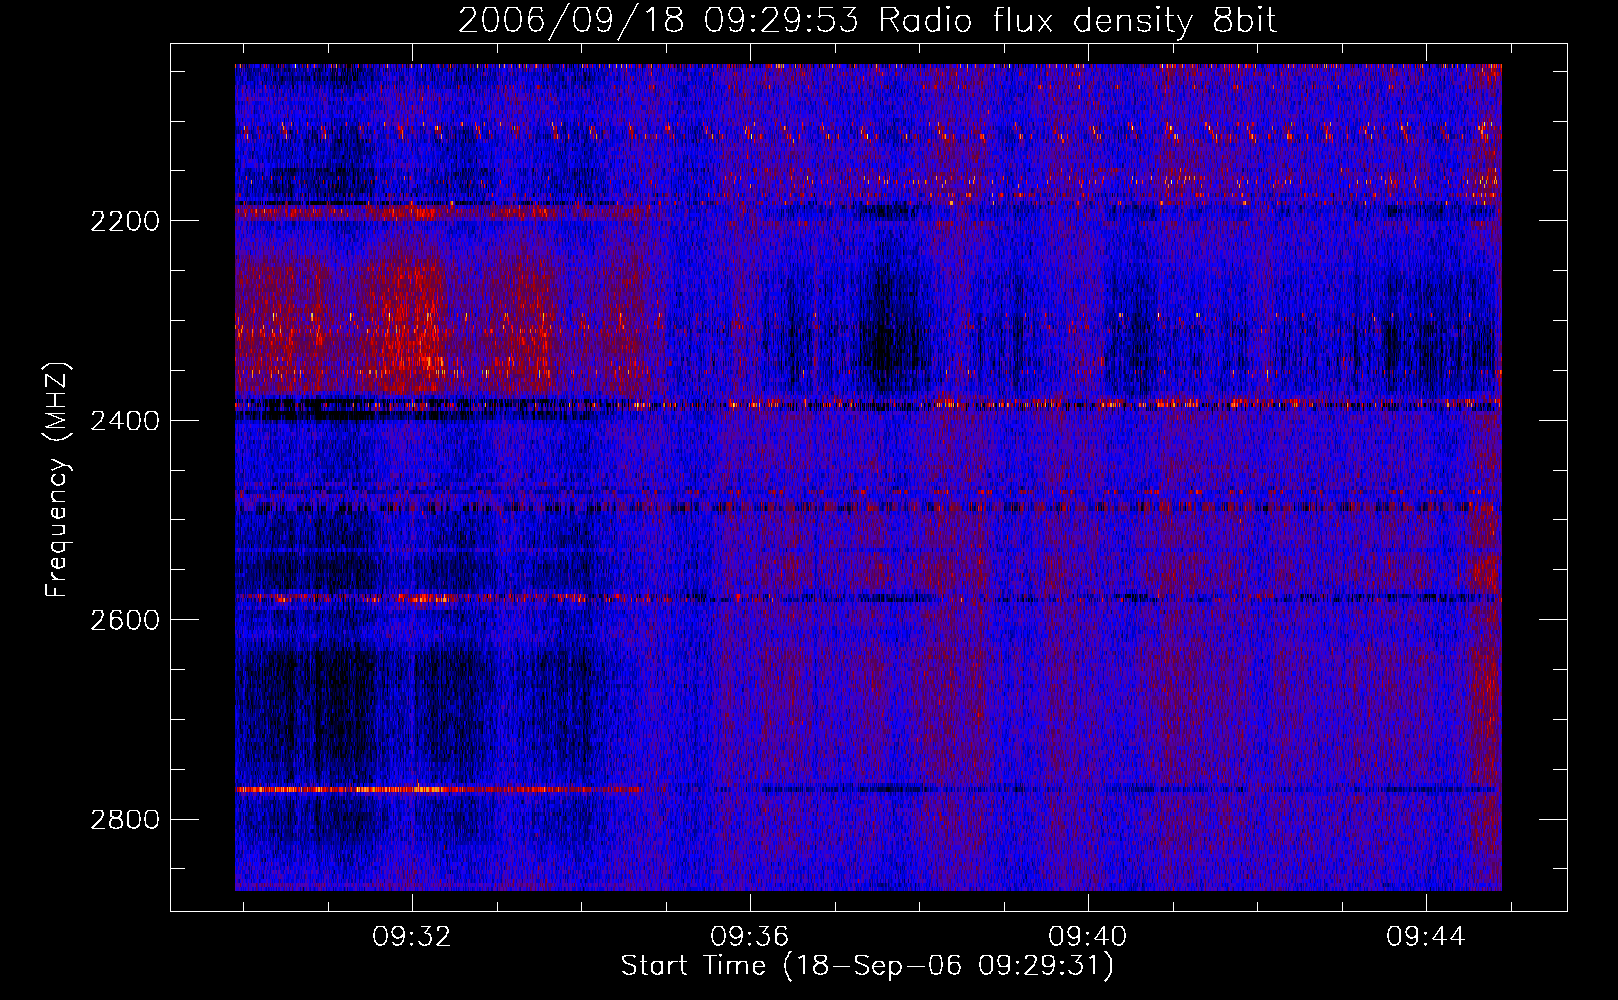
Task: Click the 2200 frequency tick label
Action: tap(124, 221)
